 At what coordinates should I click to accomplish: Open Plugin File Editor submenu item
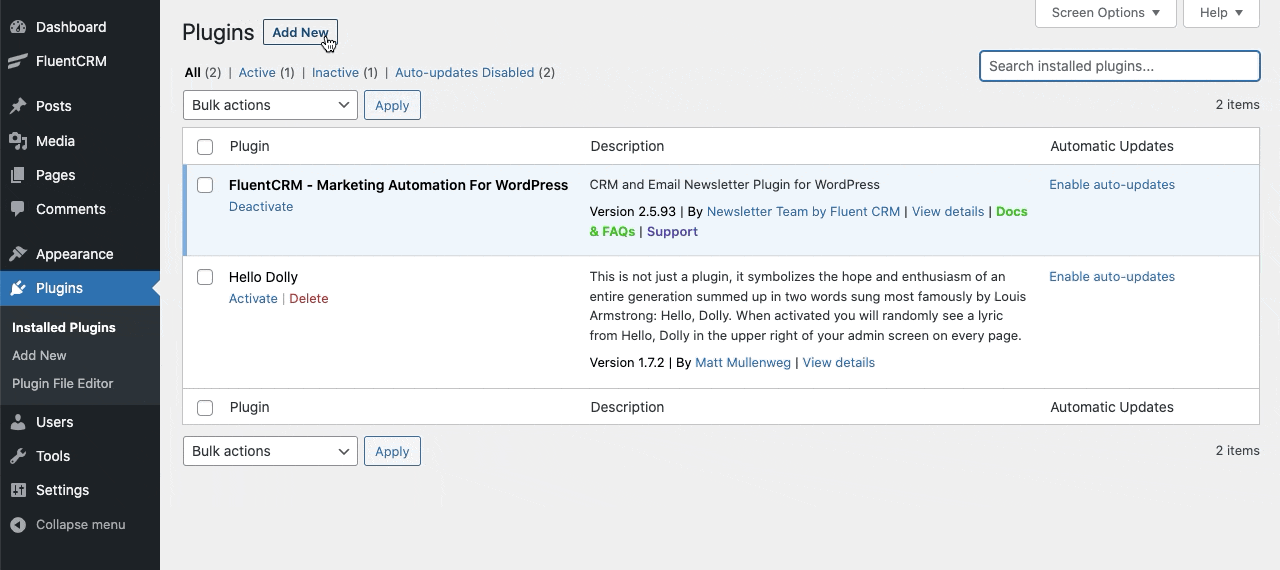(63, 383)
